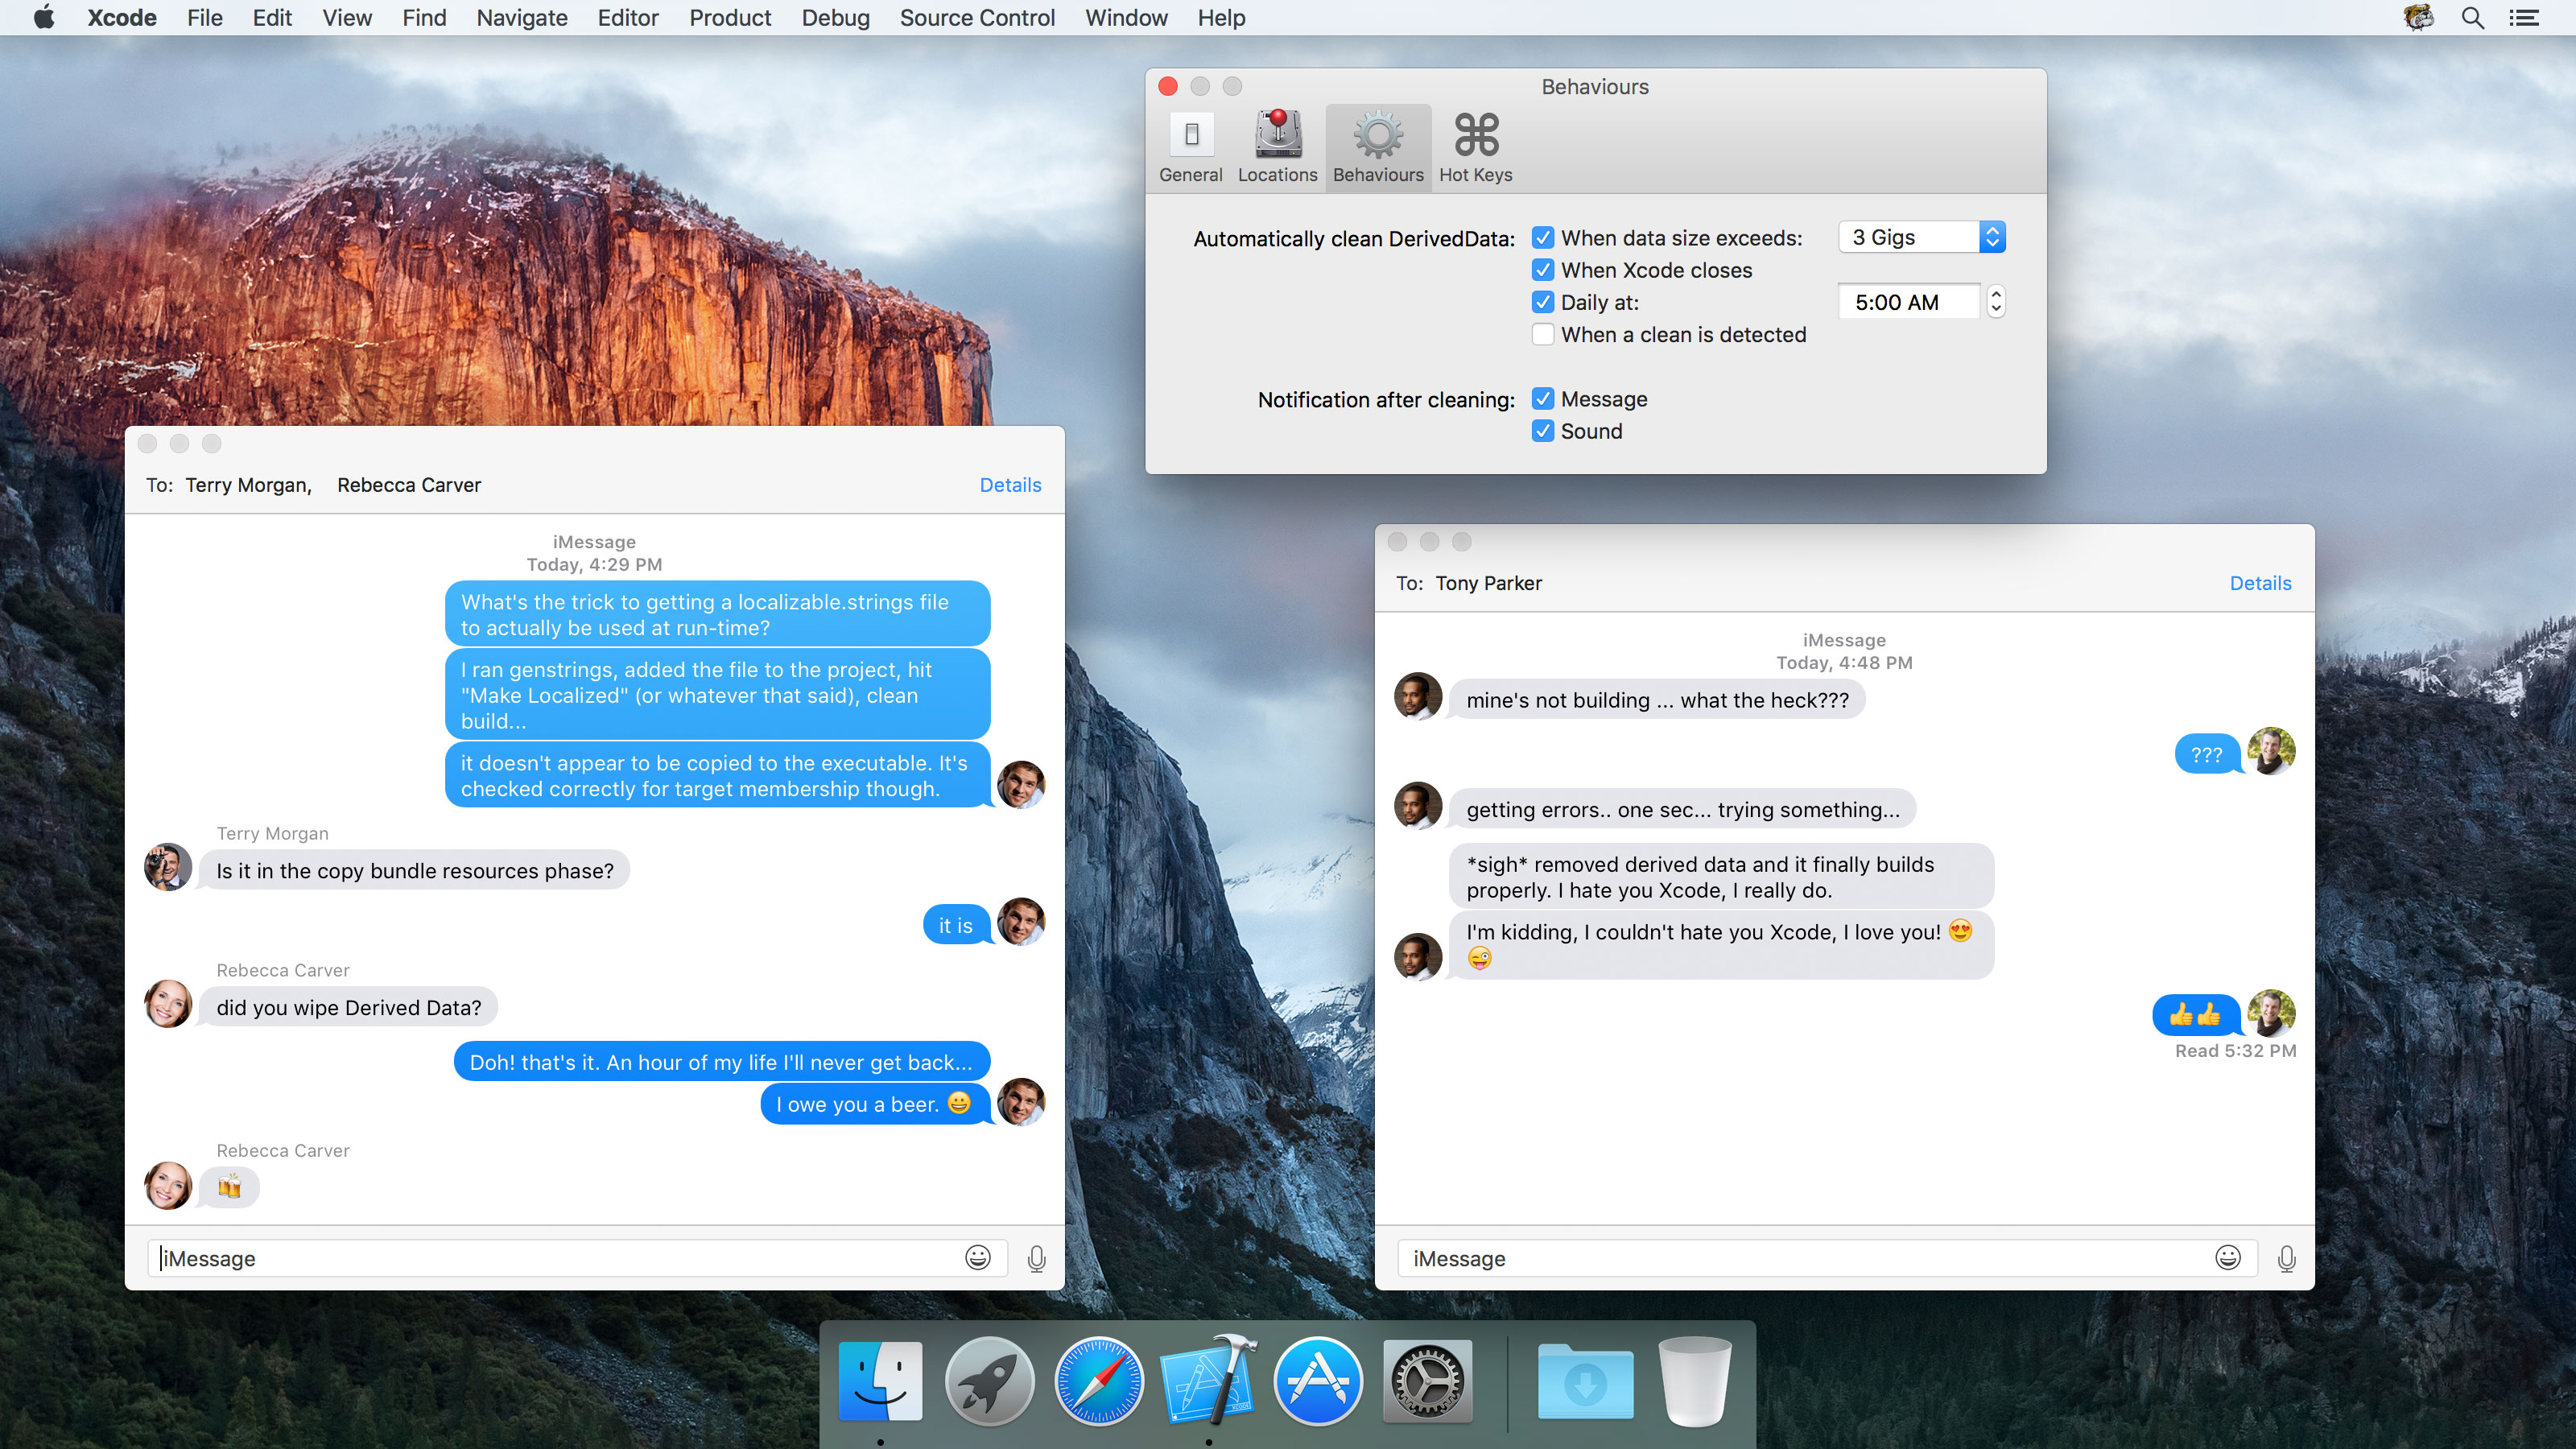The height and width of the screenshot is (1449, 2576).
Task: Open Details in the Tony Parker conversation
Action: point(2260,583)
